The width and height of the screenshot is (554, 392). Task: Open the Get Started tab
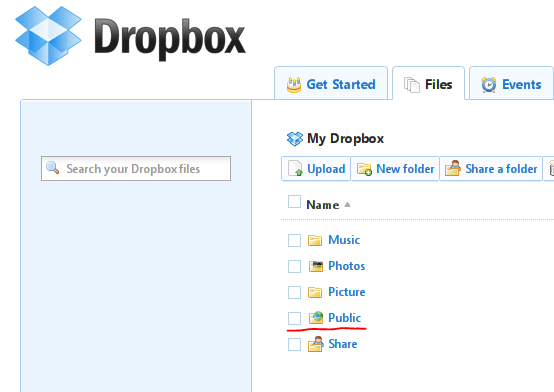coord(331,83)
